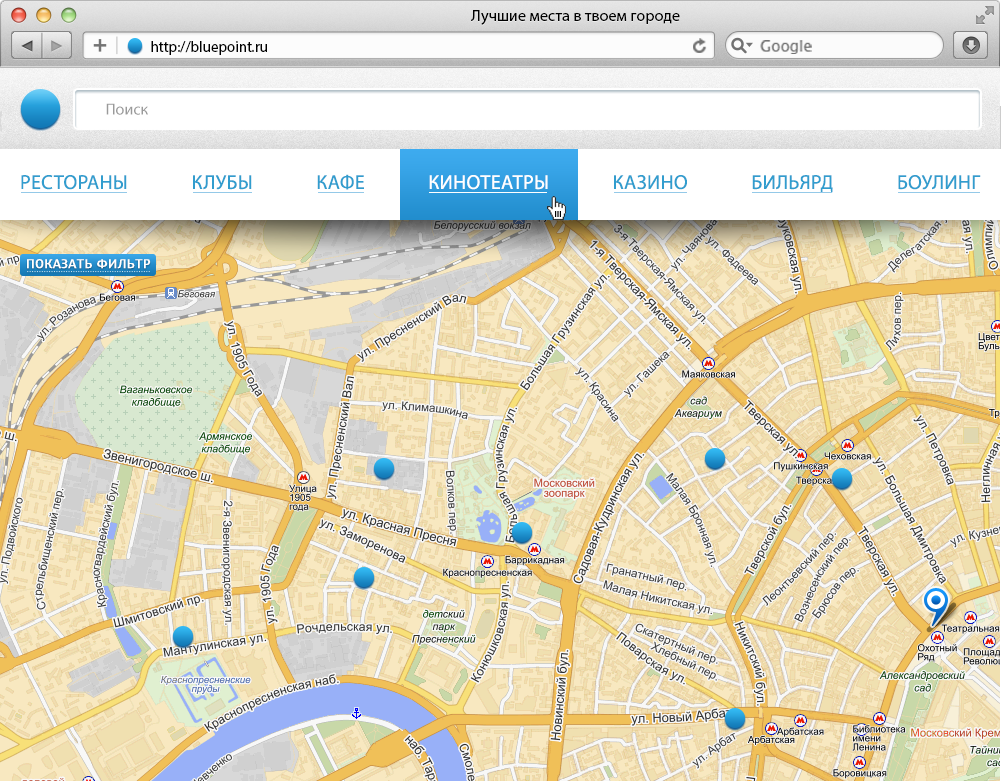Go to the Бильярд category
The width and height of the screenshot is (1001, 781).
(x=792, y=183)
